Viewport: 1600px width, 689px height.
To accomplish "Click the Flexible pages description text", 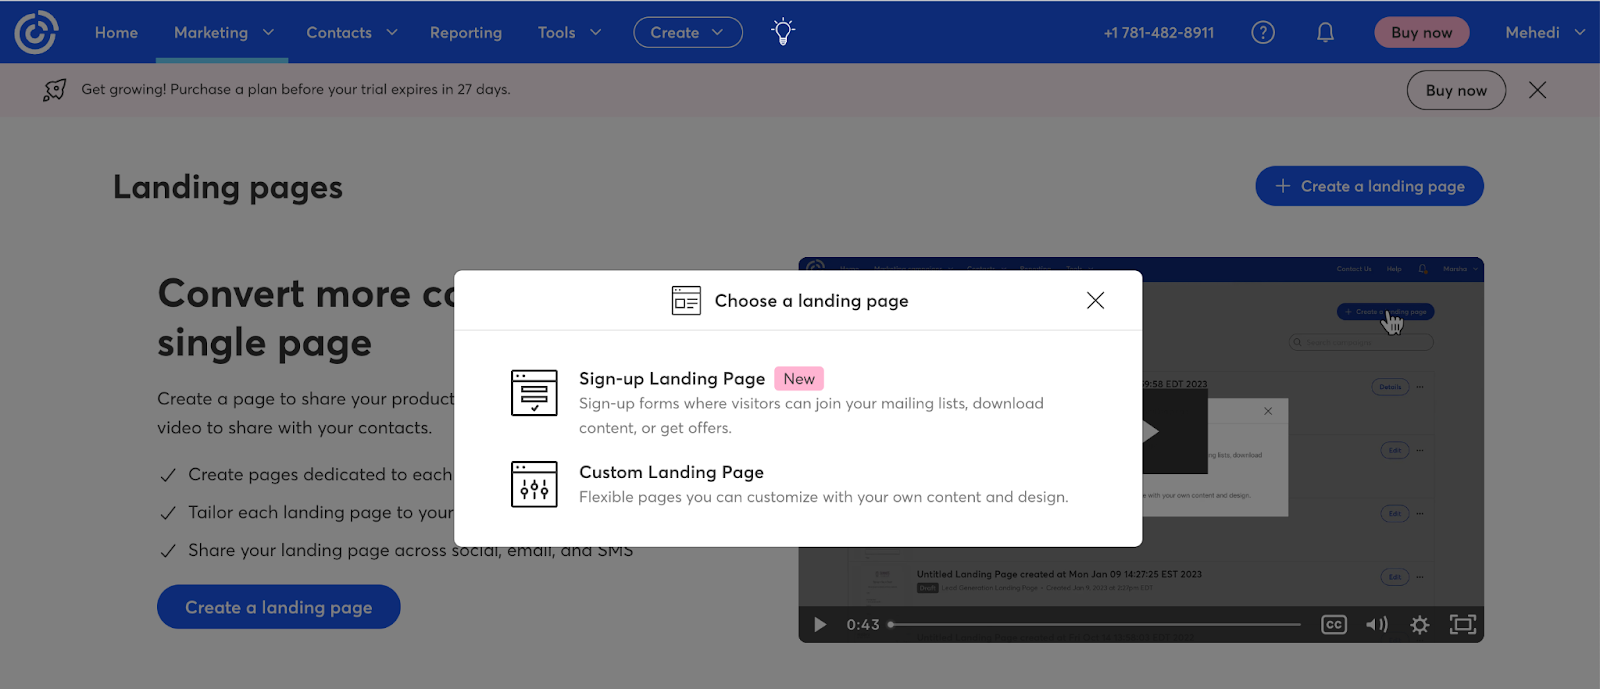I will pos(824,497).
